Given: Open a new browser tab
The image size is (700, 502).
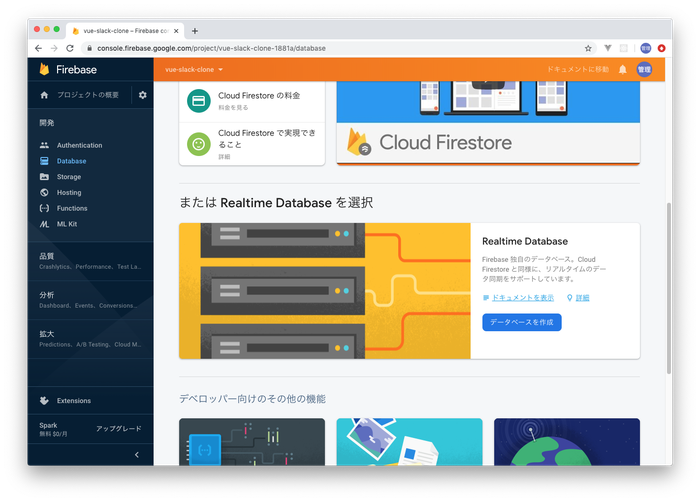Looking at the screenshot, I should [x=195, y=31].
